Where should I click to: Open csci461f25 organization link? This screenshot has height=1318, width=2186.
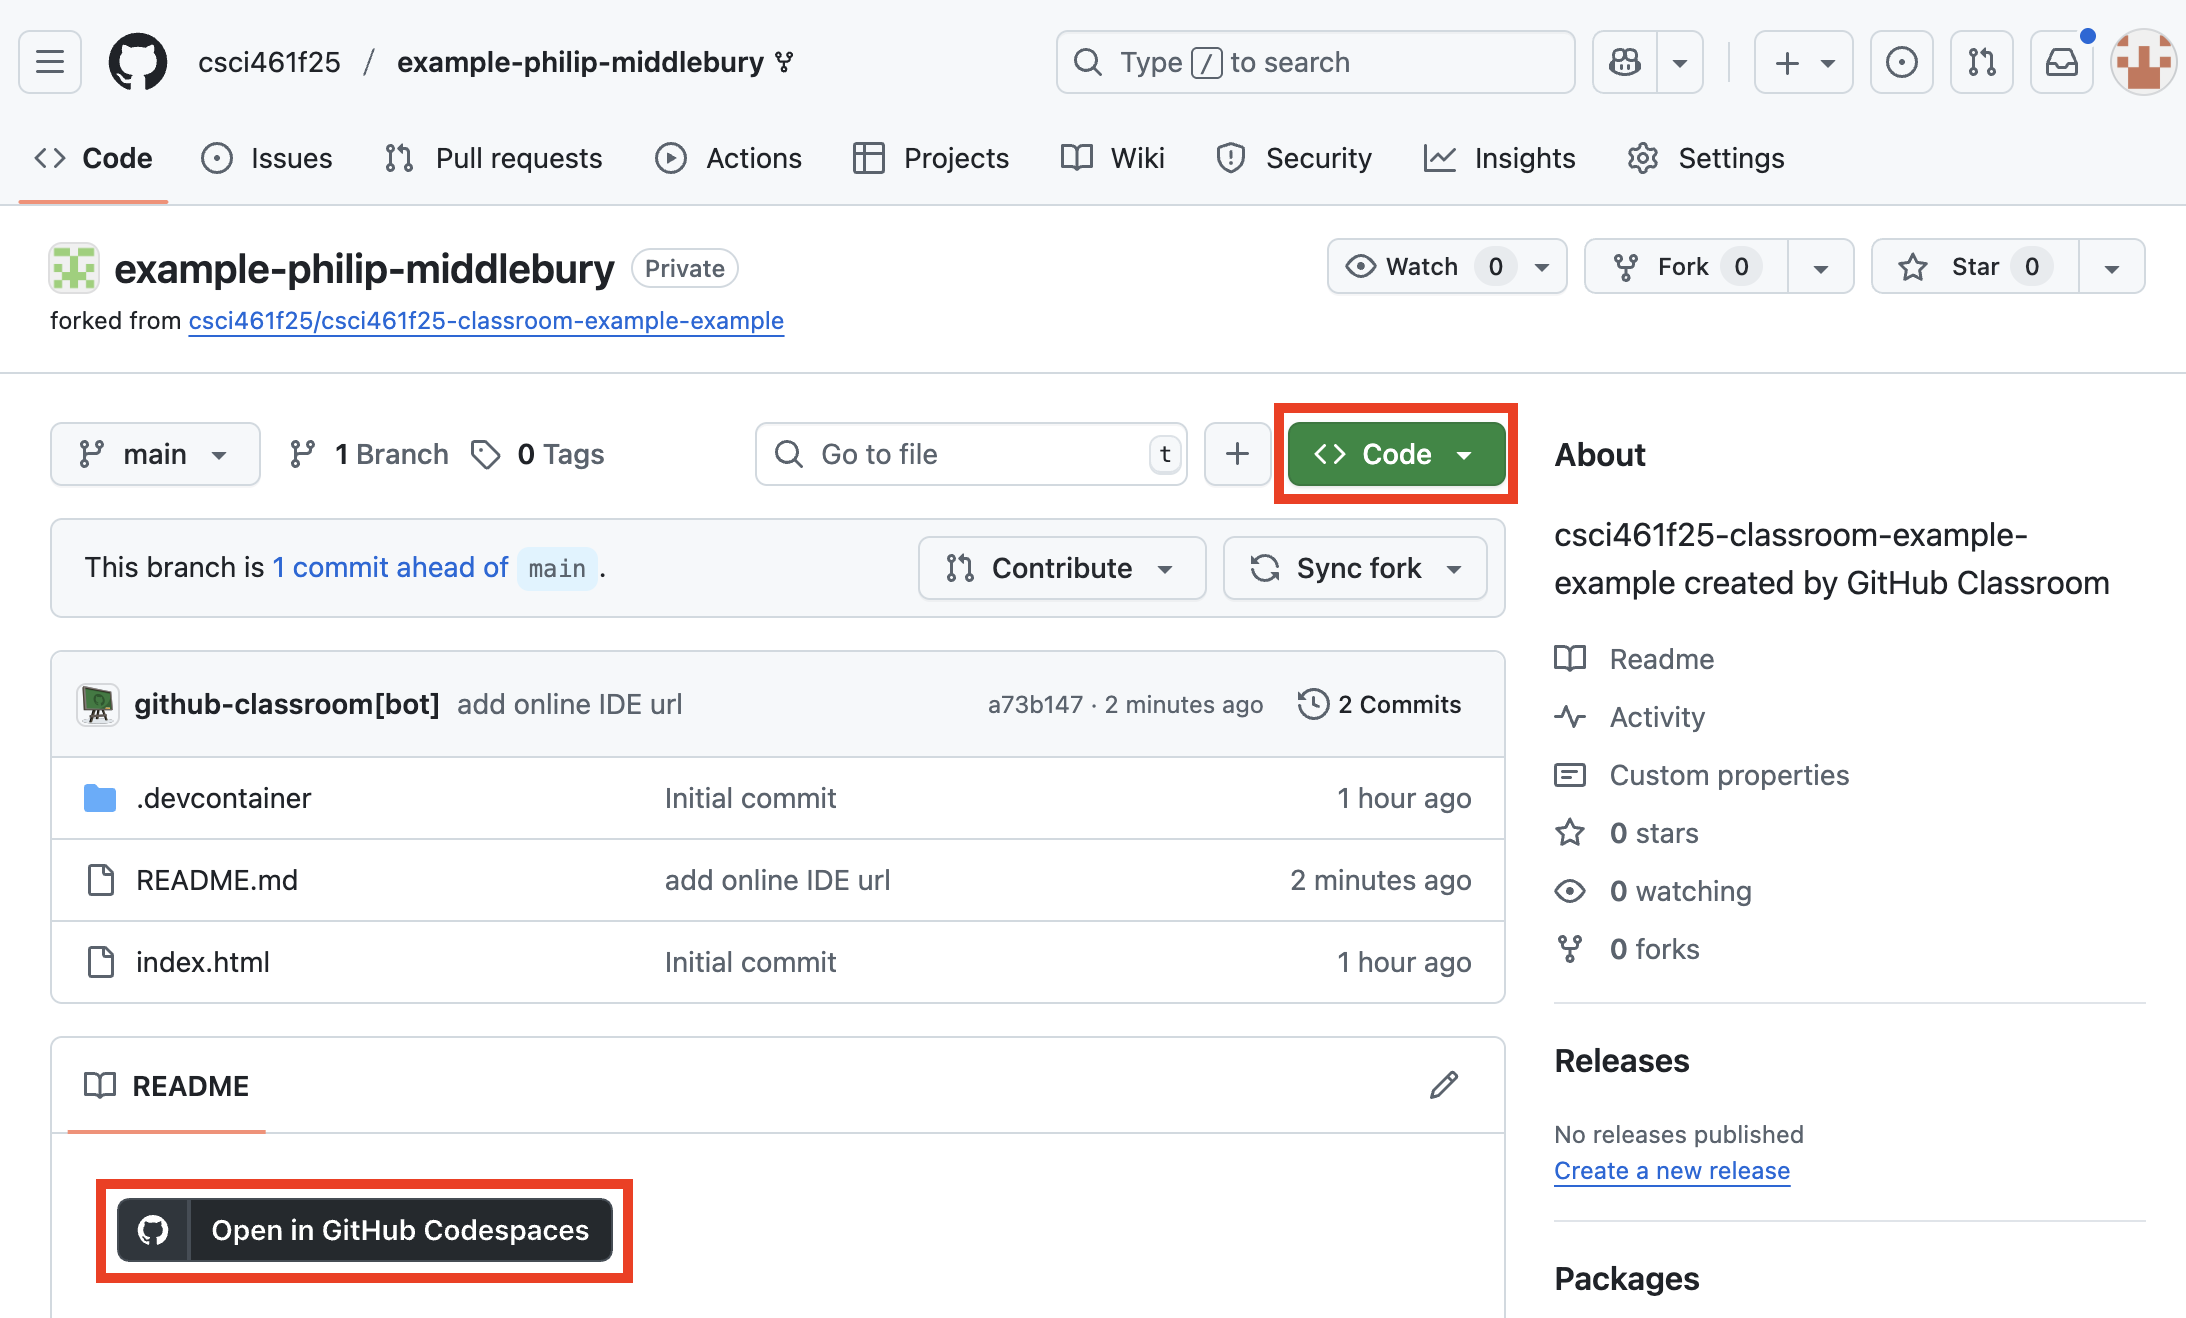point(269,62)
